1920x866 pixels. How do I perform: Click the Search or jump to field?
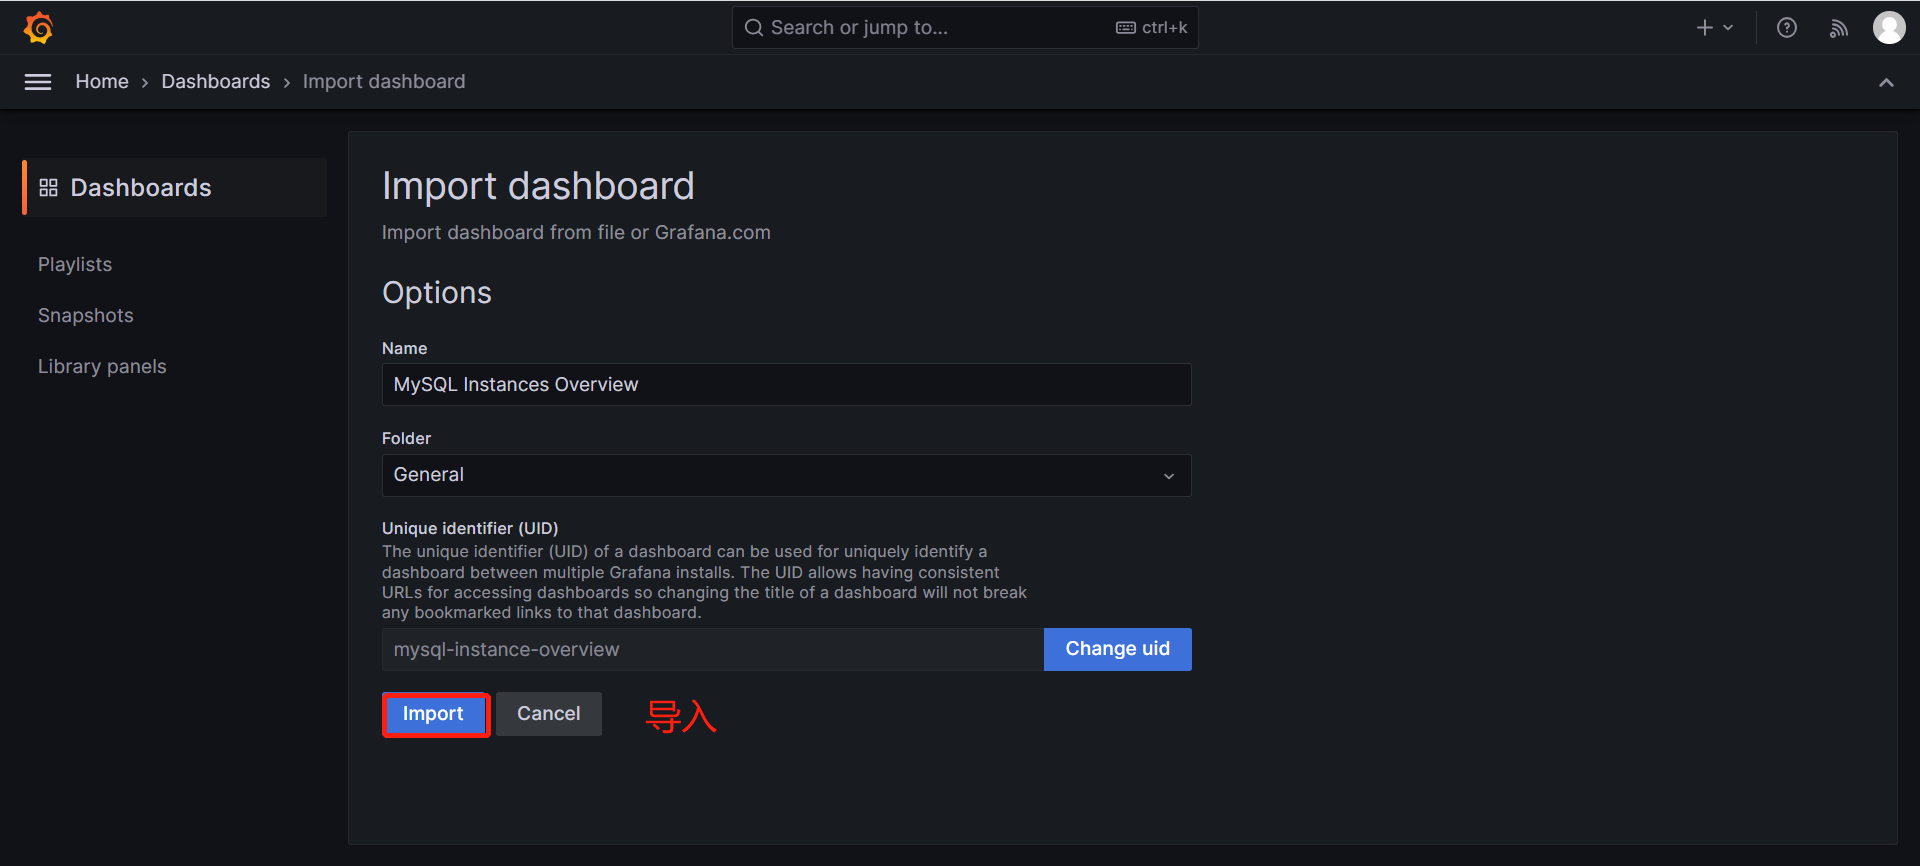965,28
